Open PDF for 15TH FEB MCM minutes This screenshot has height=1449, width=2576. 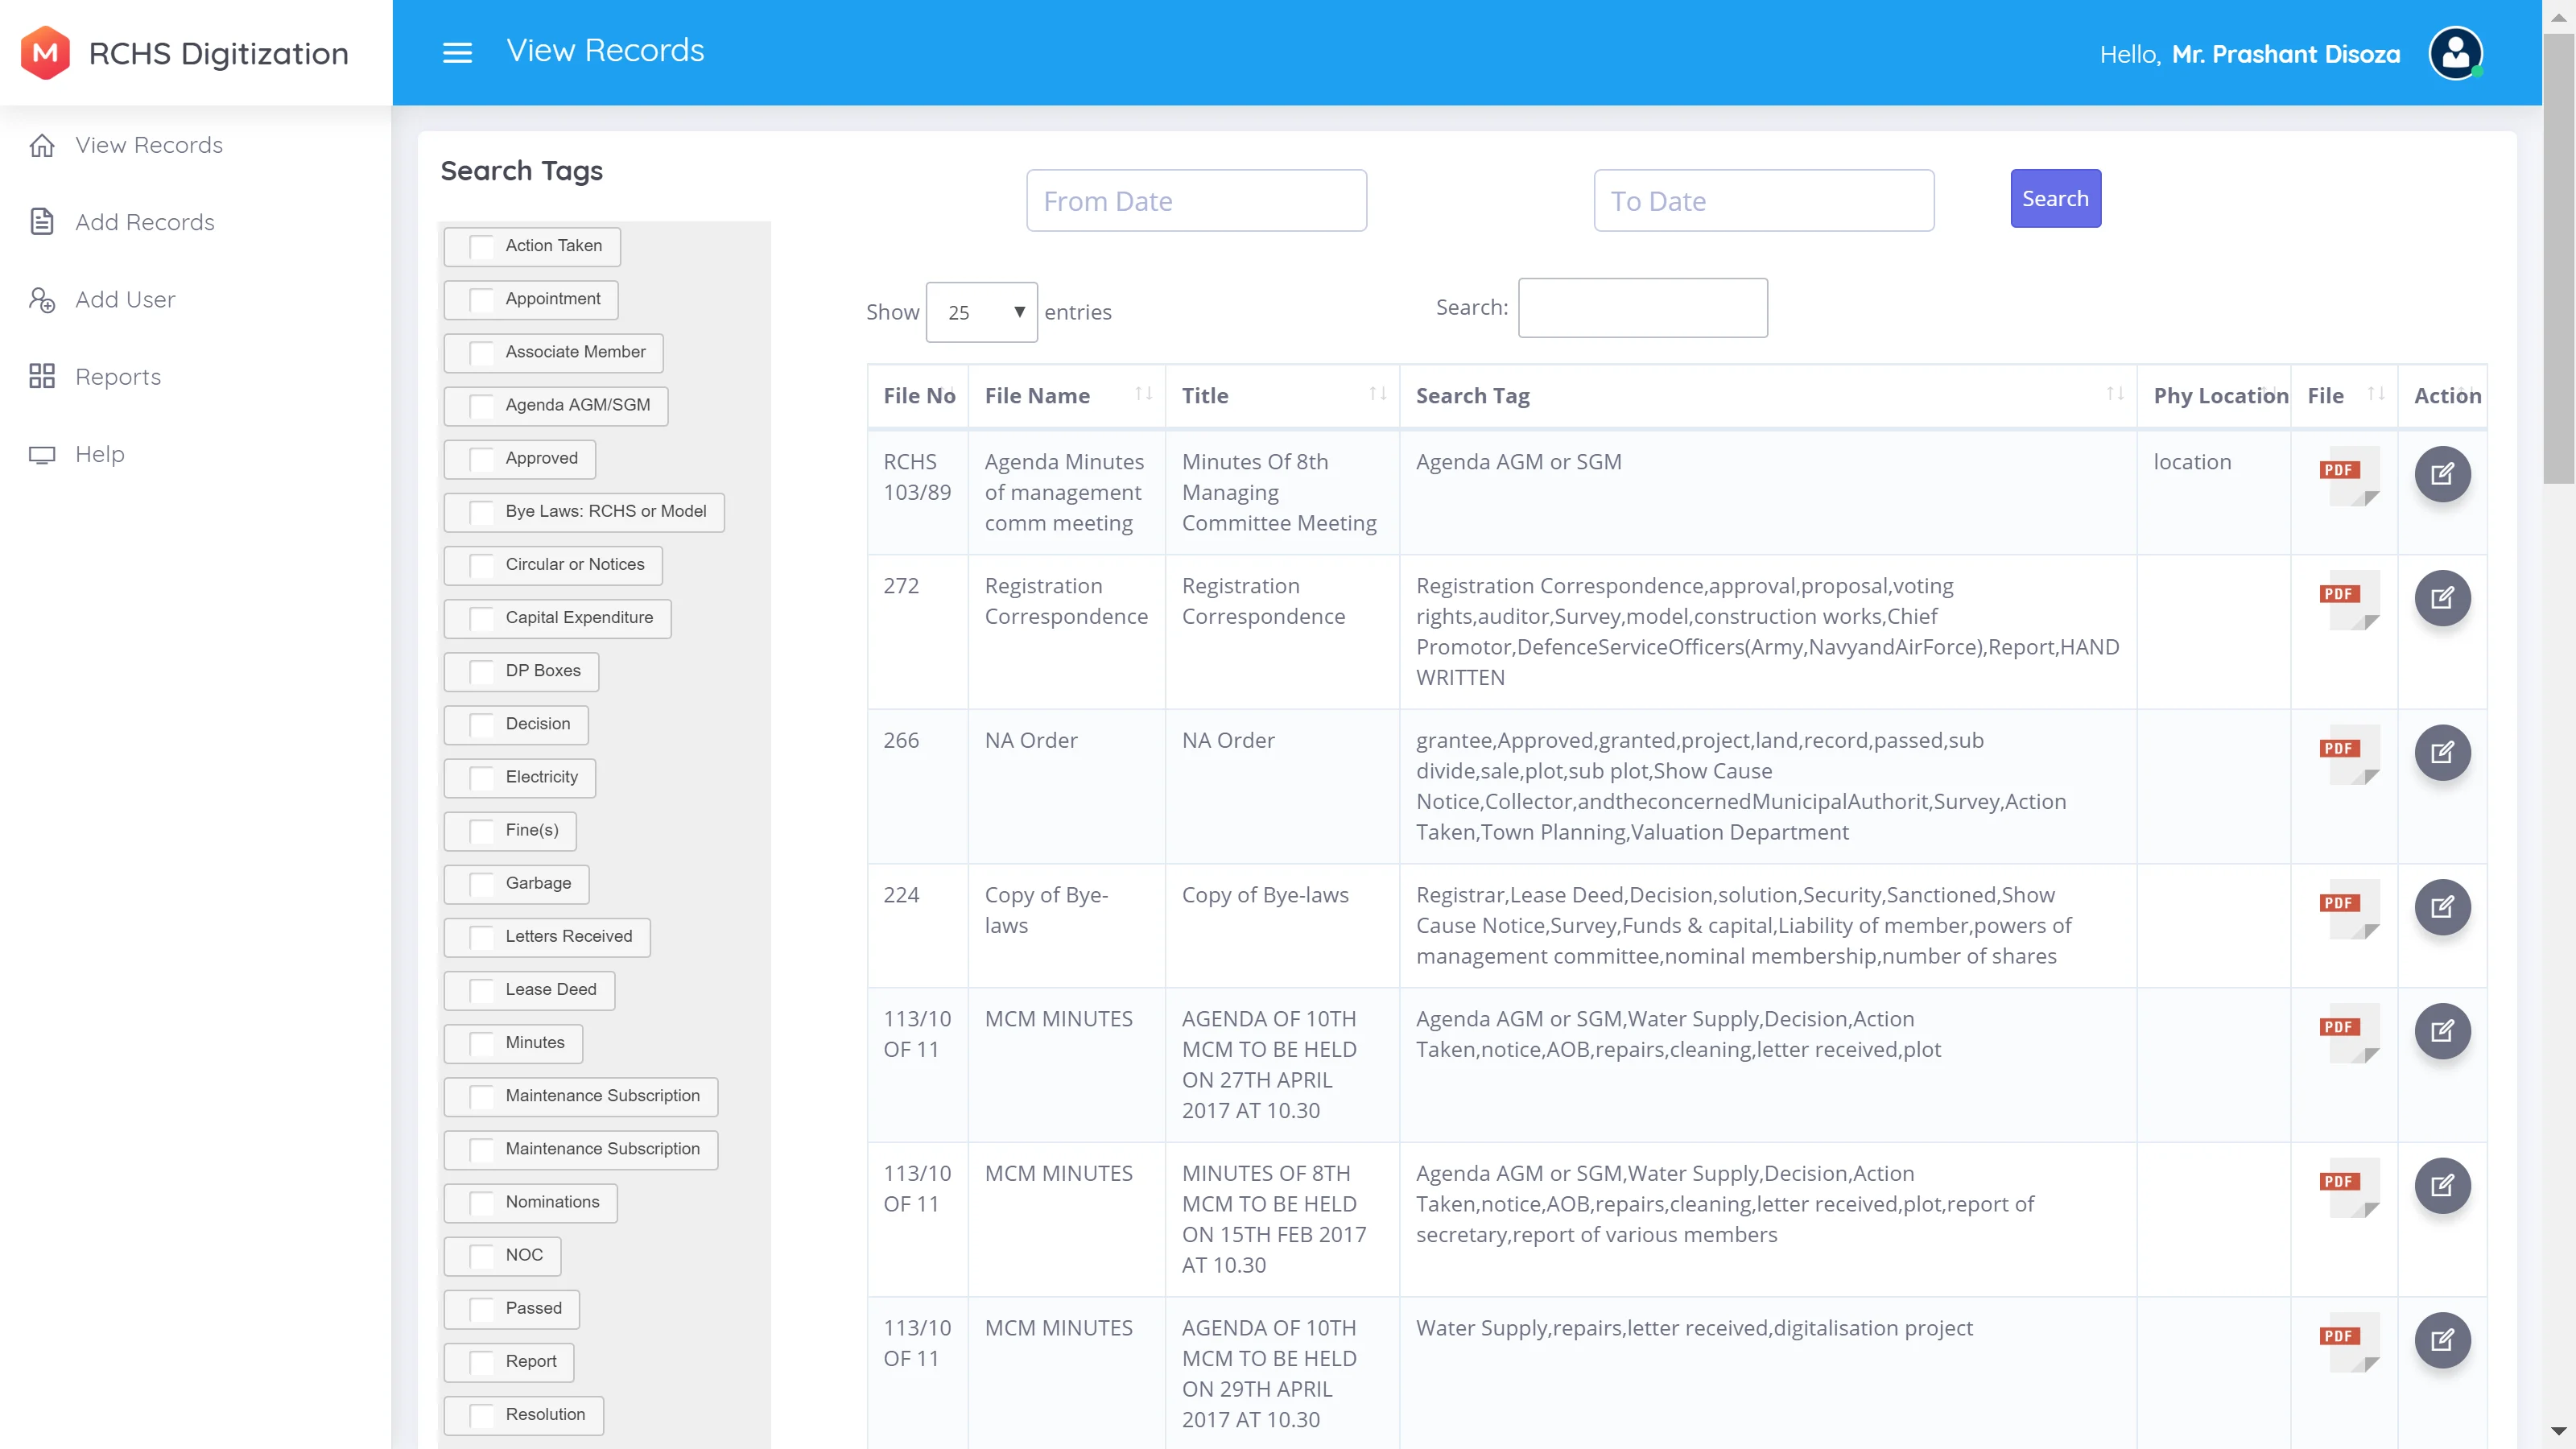pyautogui.click(x=2348, y=1188)
